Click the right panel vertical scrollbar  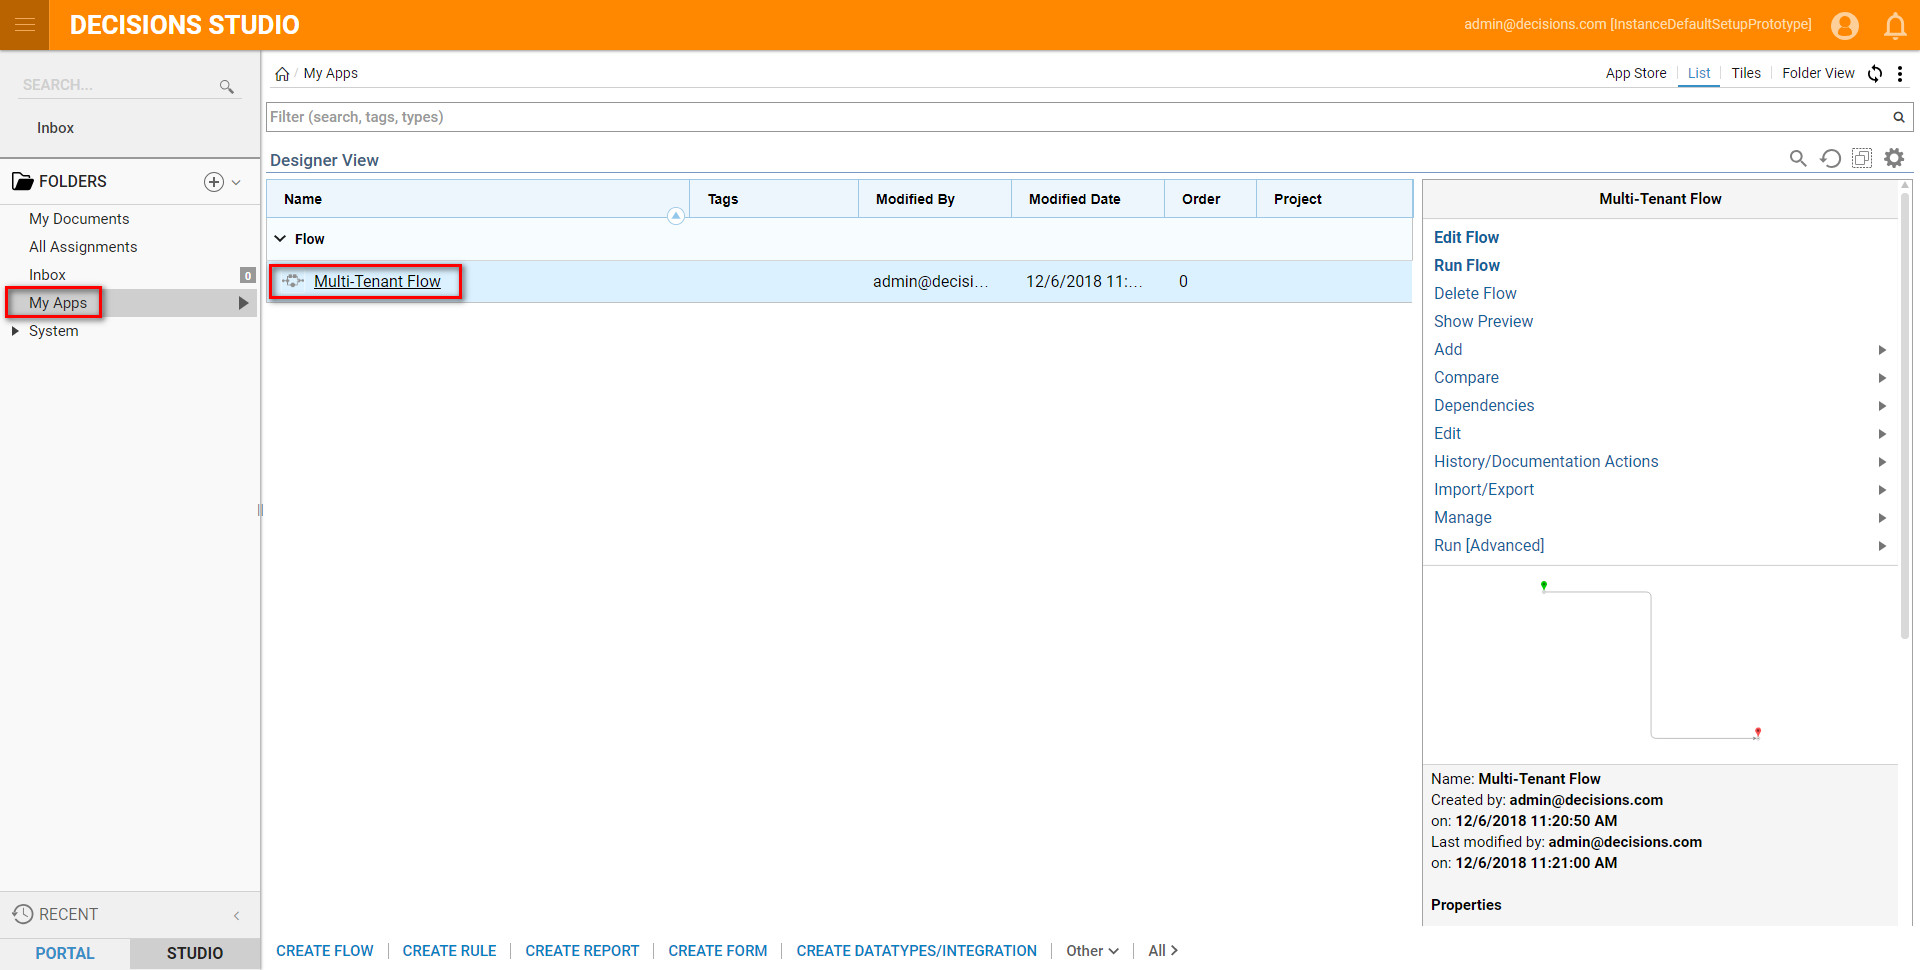pos(1905,415)
